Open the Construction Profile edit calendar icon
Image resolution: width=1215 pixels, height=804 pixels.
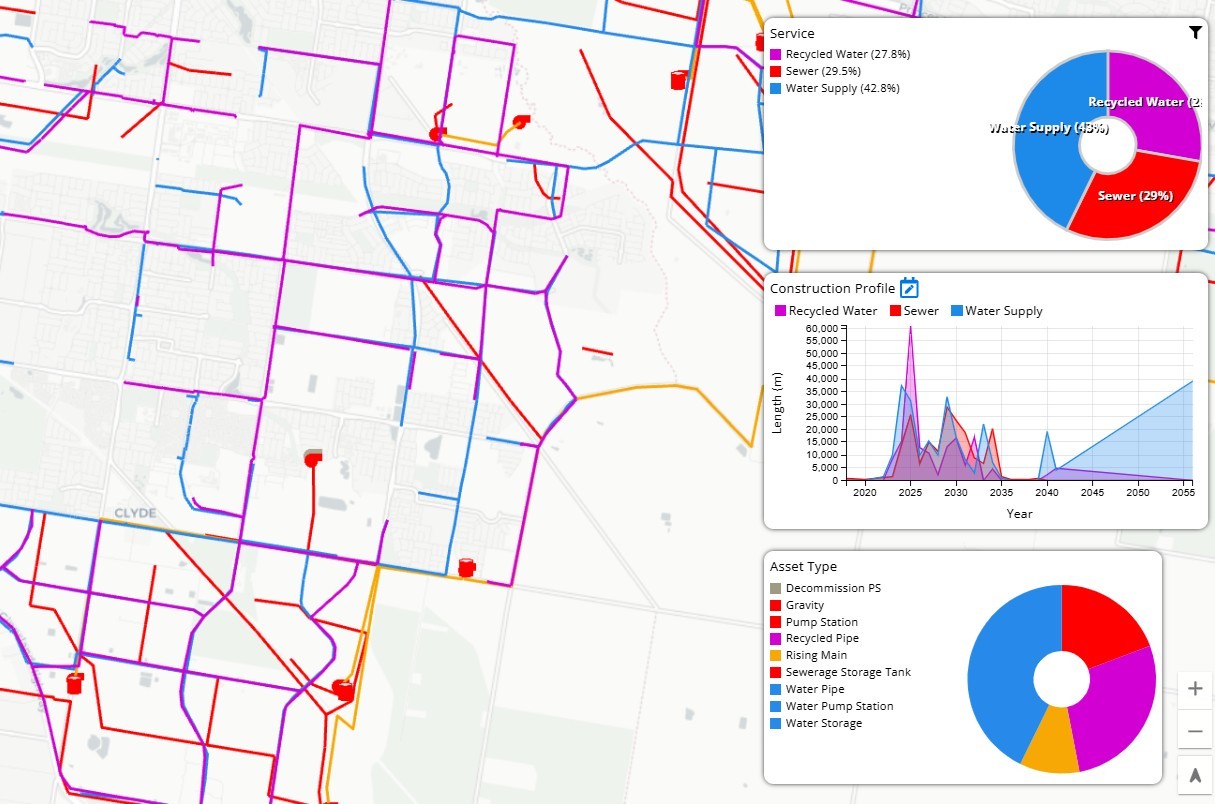pyautogui.click(x=909, y=288)
